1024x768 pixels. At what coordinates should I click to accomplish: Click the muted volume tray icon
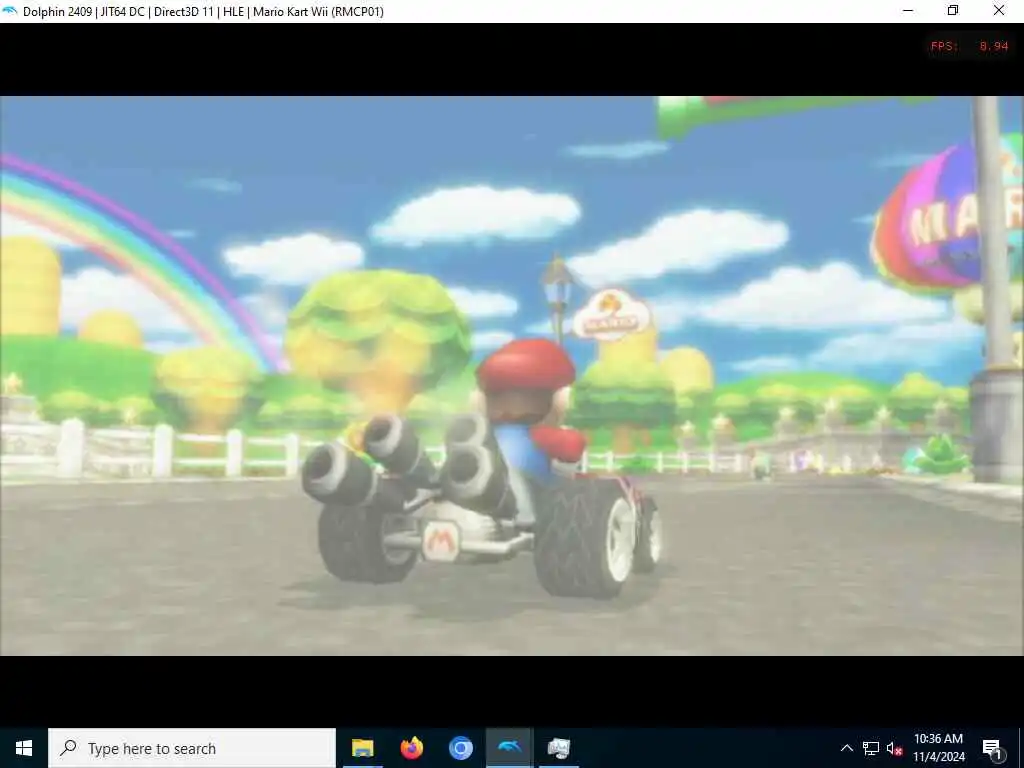tap(894, 748)
